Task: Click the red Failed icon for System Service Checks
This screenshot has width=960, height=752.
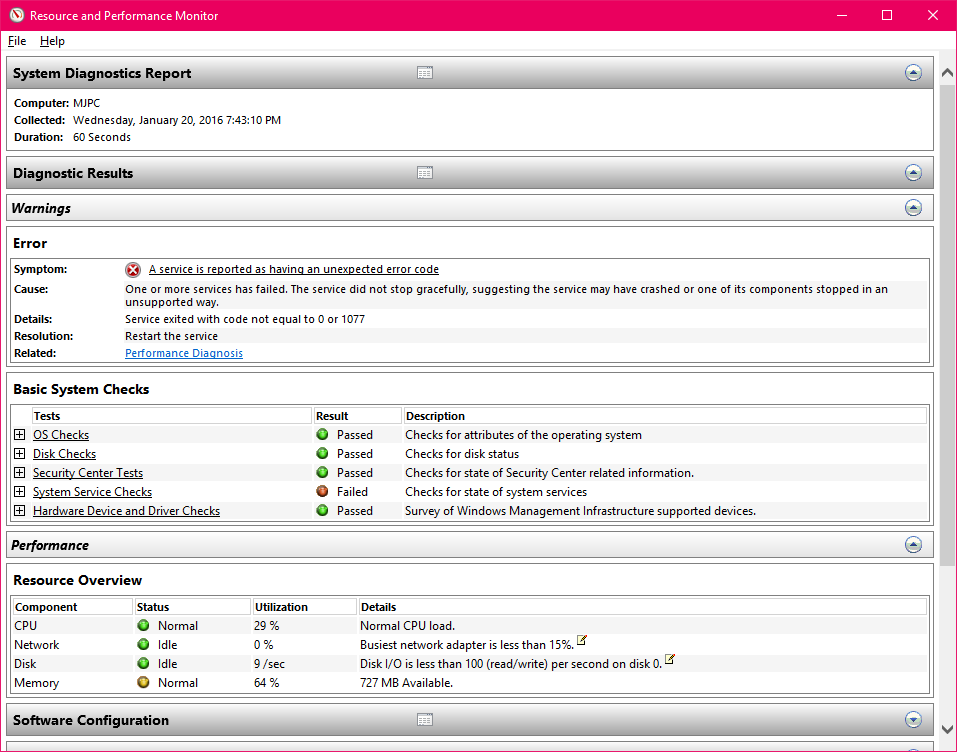Action: 323,492
